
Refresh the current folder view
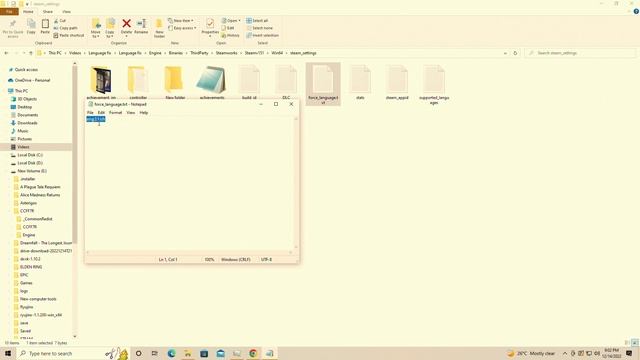(x=515, y=53)
